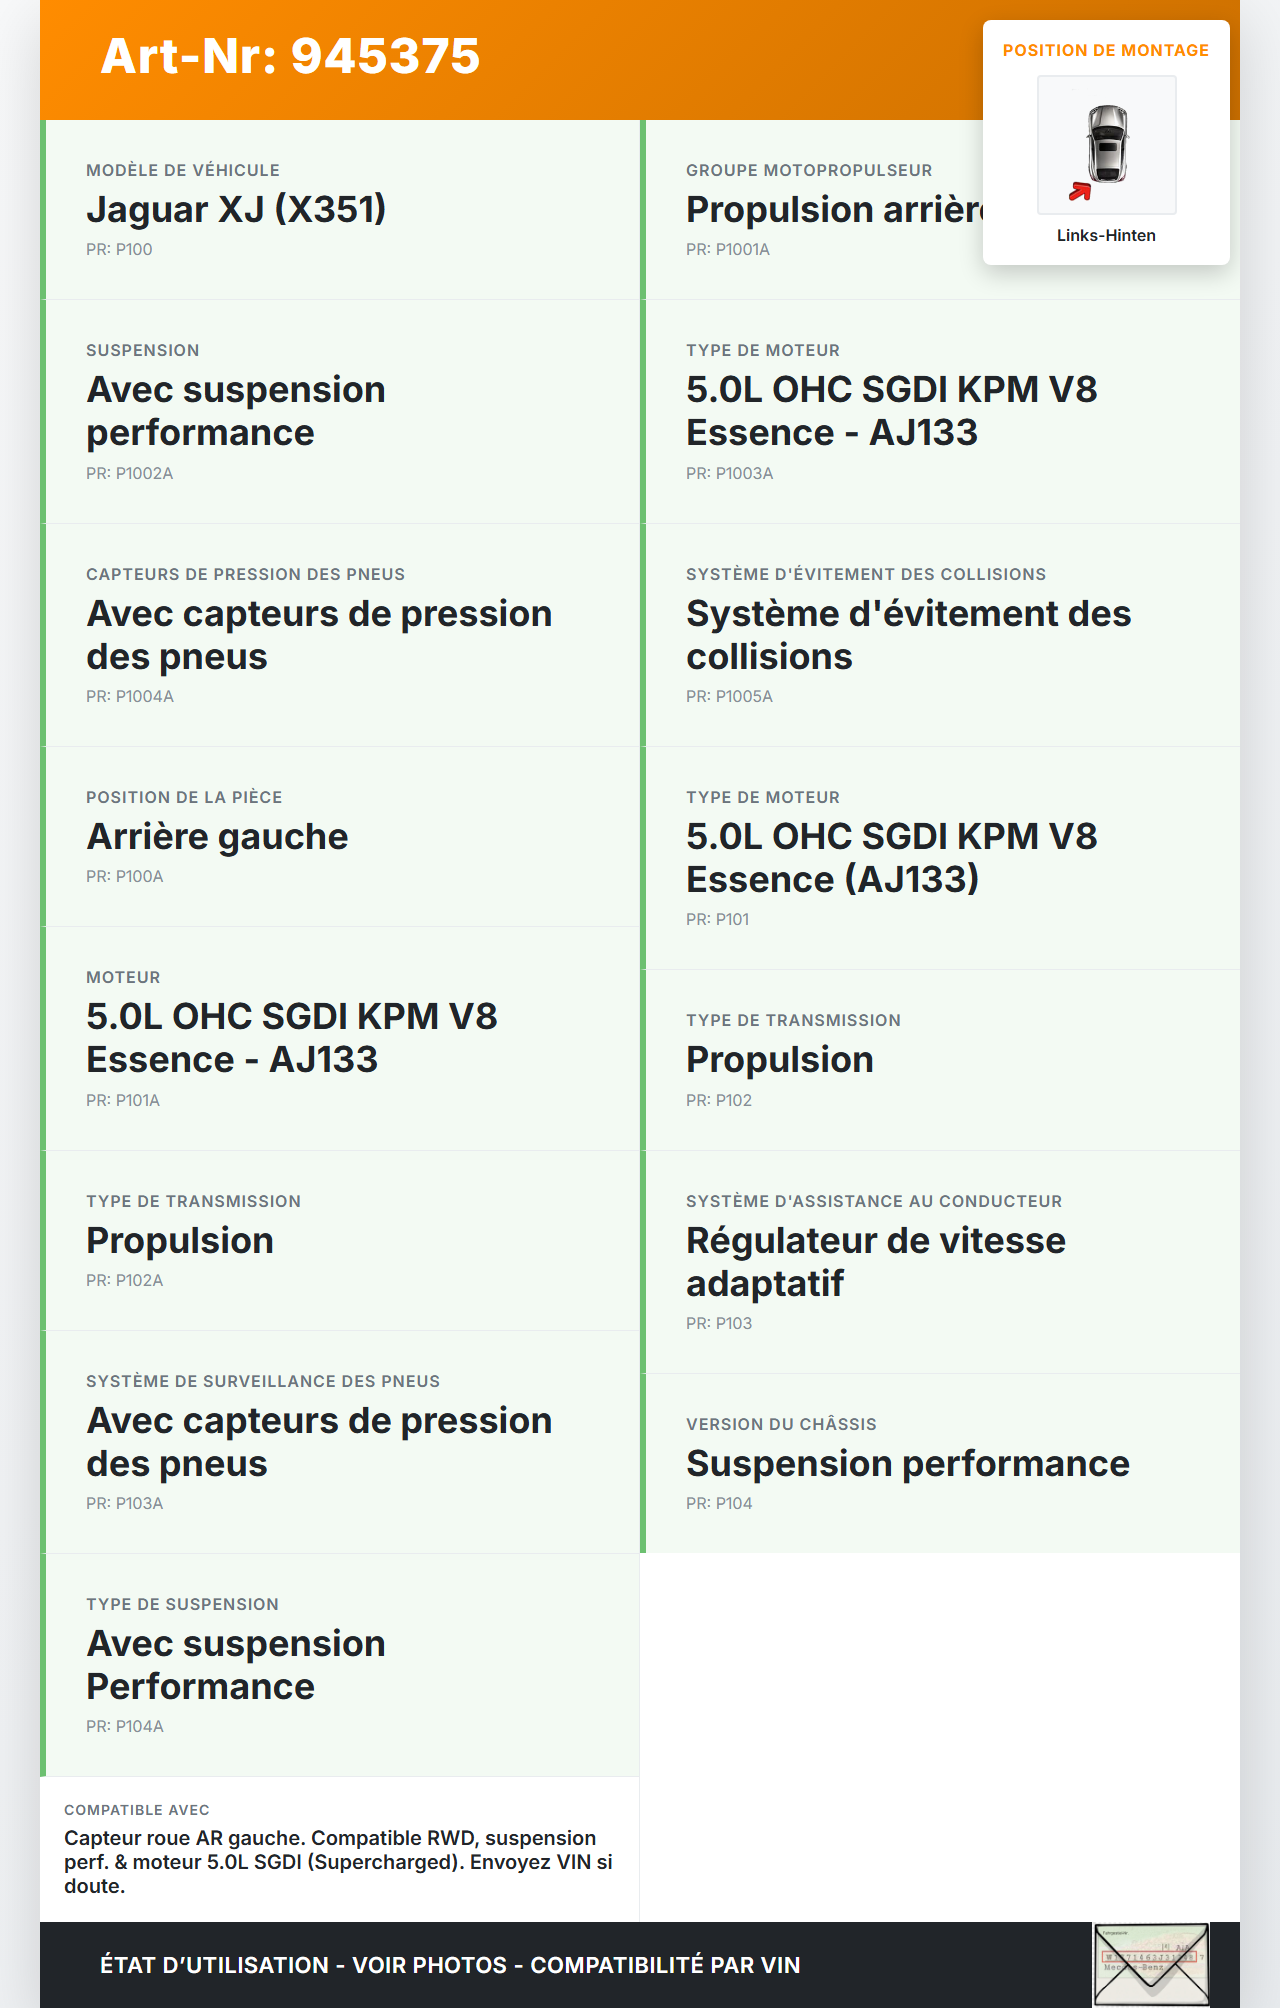Click the Links-Hinten label
The width and height of the screenshot is (1280, 2009).
pyautogui.click(x=1106, y=235)
